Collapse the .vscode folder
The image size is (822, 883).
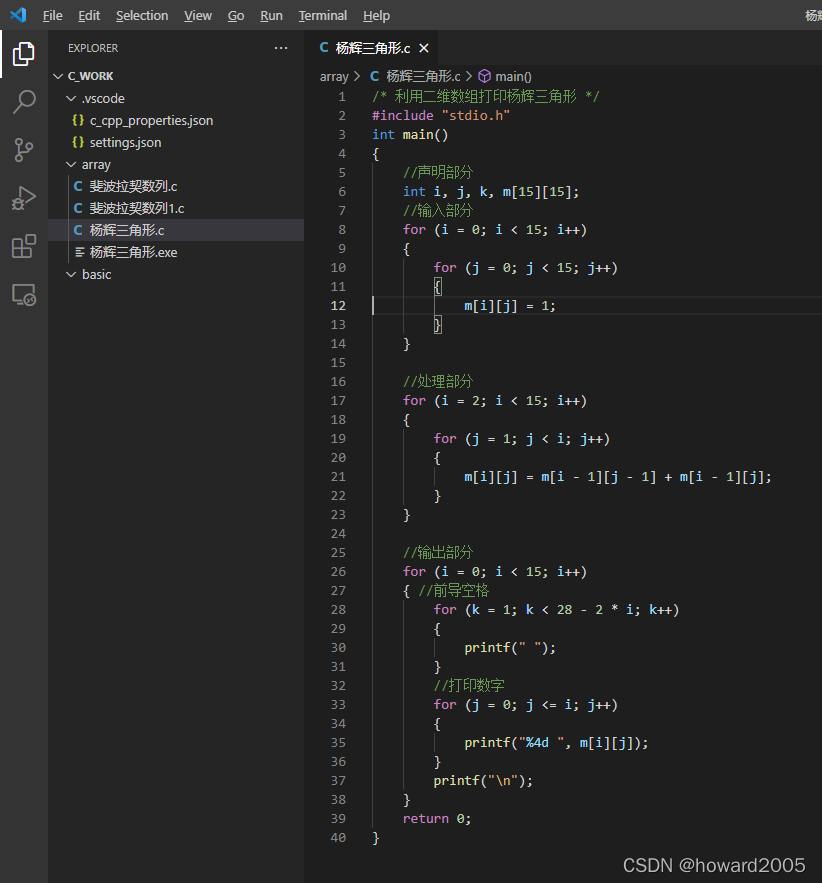(x=71, y=98)
